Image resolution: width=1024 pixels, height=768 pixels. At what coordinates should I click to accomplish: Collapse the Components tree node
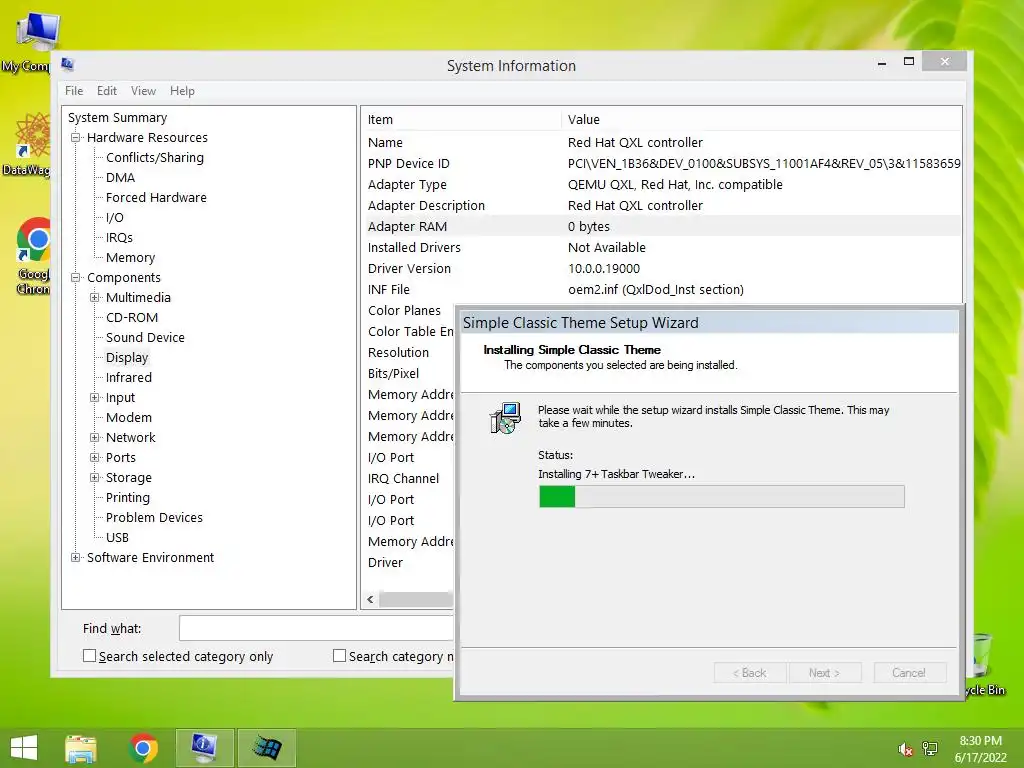point(76,278)
